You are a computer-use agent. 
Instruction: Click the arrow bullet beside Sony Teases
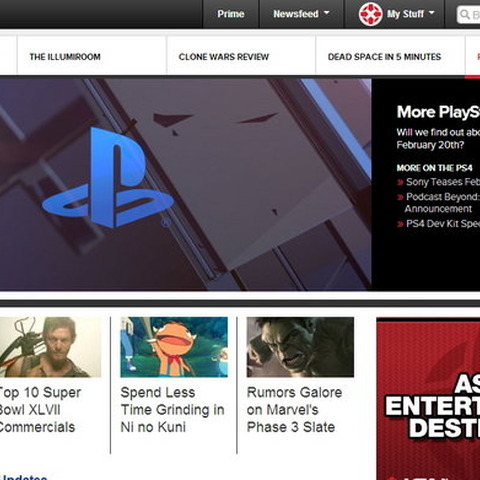pos(400,182)
